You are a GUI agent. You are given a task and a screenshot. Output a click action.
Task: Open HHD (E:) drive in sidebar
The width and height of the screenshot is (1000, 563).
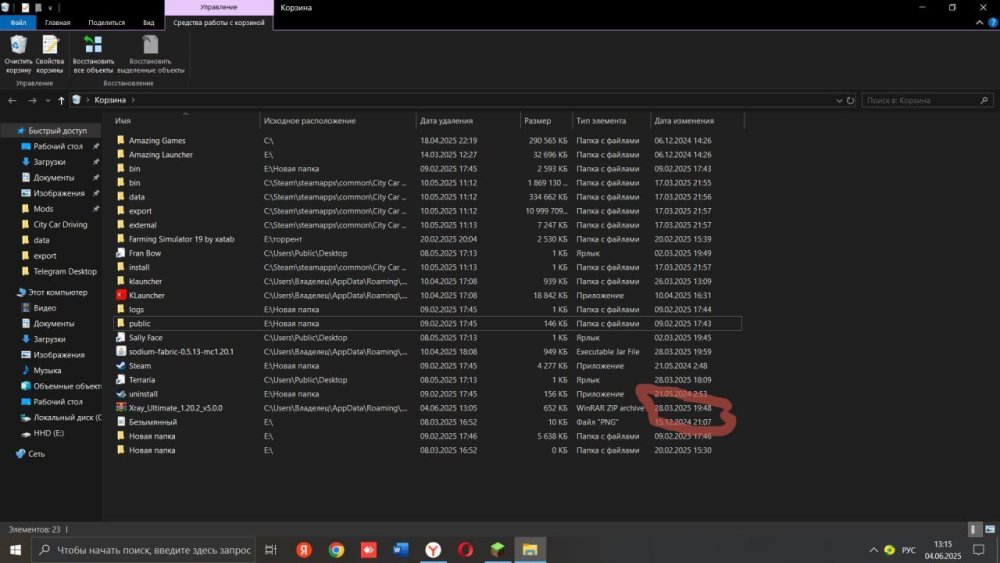pyautogui.click(x=48, y=434)
